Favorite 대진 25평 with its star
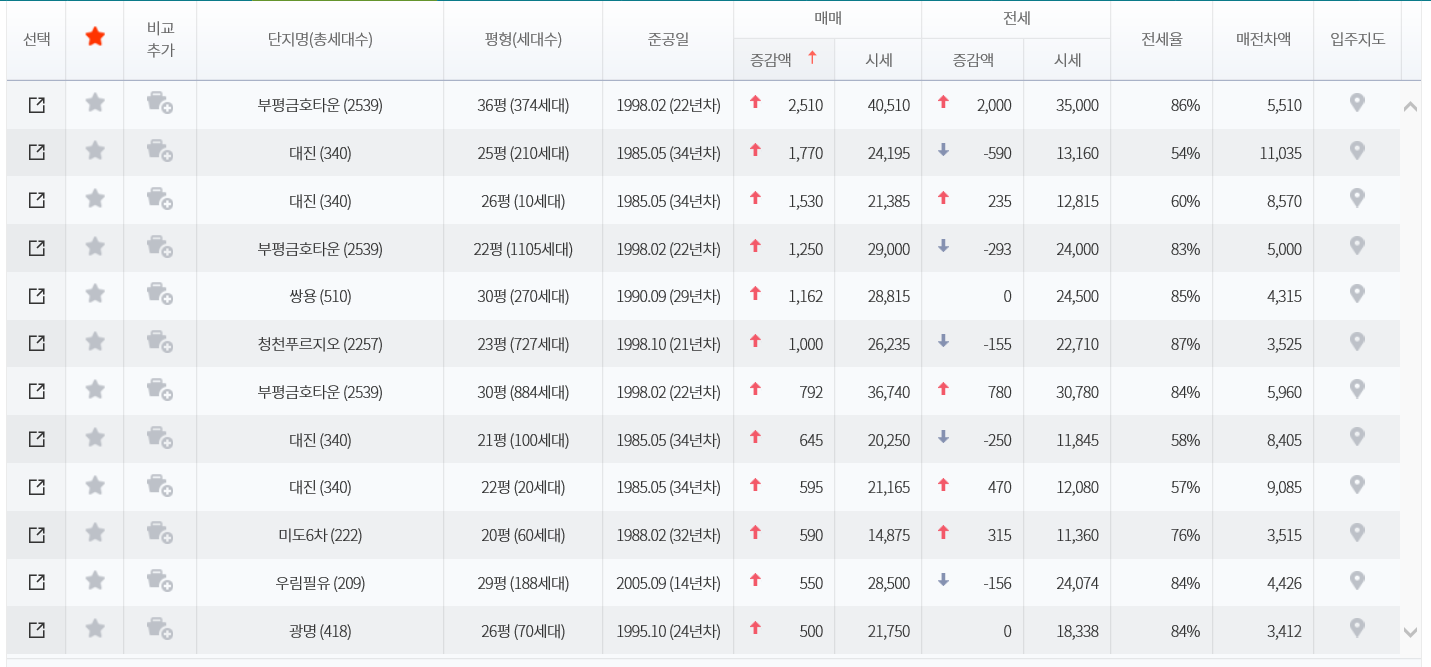 [x=95, y=150]
